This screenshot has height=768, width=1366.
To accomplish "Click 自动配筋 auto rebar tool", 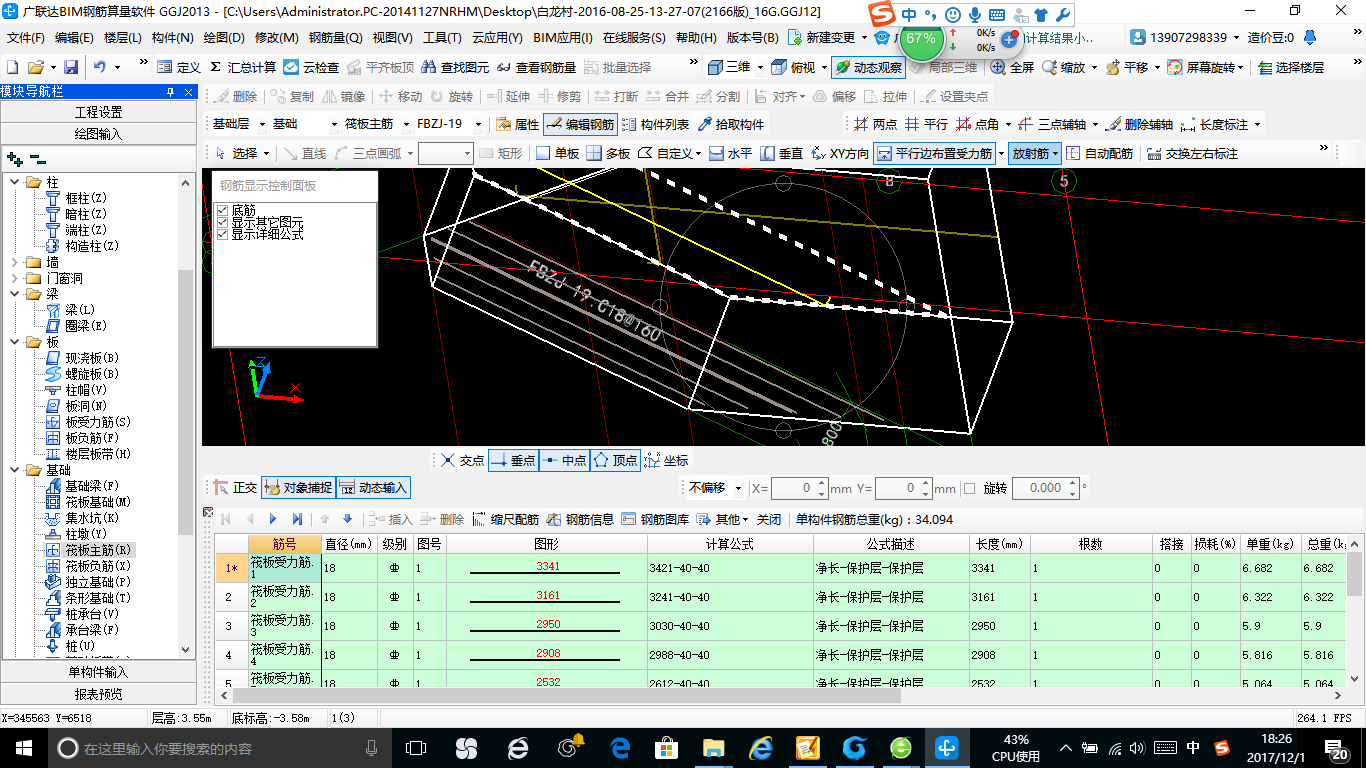I will click(1100, 153).
